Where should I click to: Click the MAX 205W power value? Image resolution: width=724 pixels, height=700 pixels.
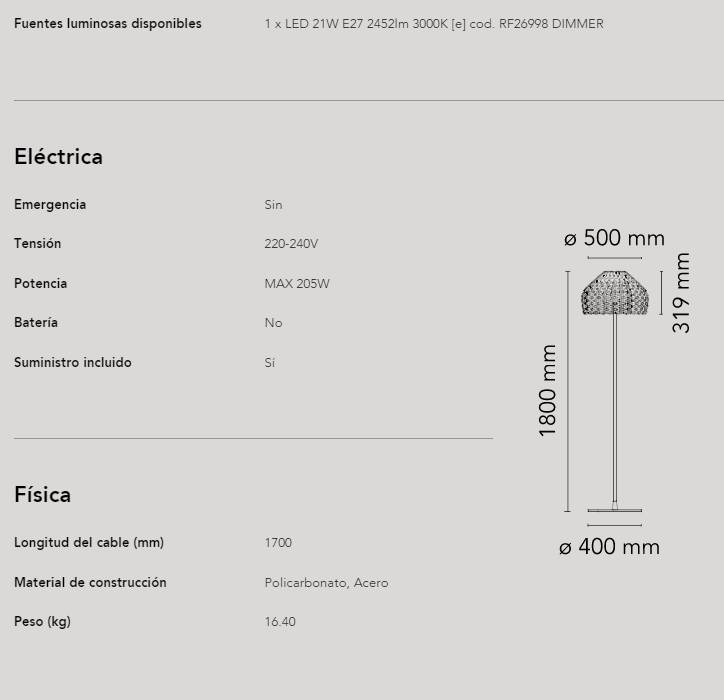297,284
